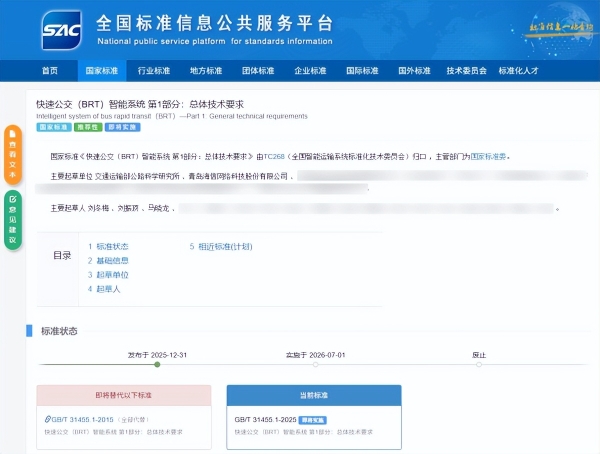
Task: Click the 目录 label
Action: [62, 255]
